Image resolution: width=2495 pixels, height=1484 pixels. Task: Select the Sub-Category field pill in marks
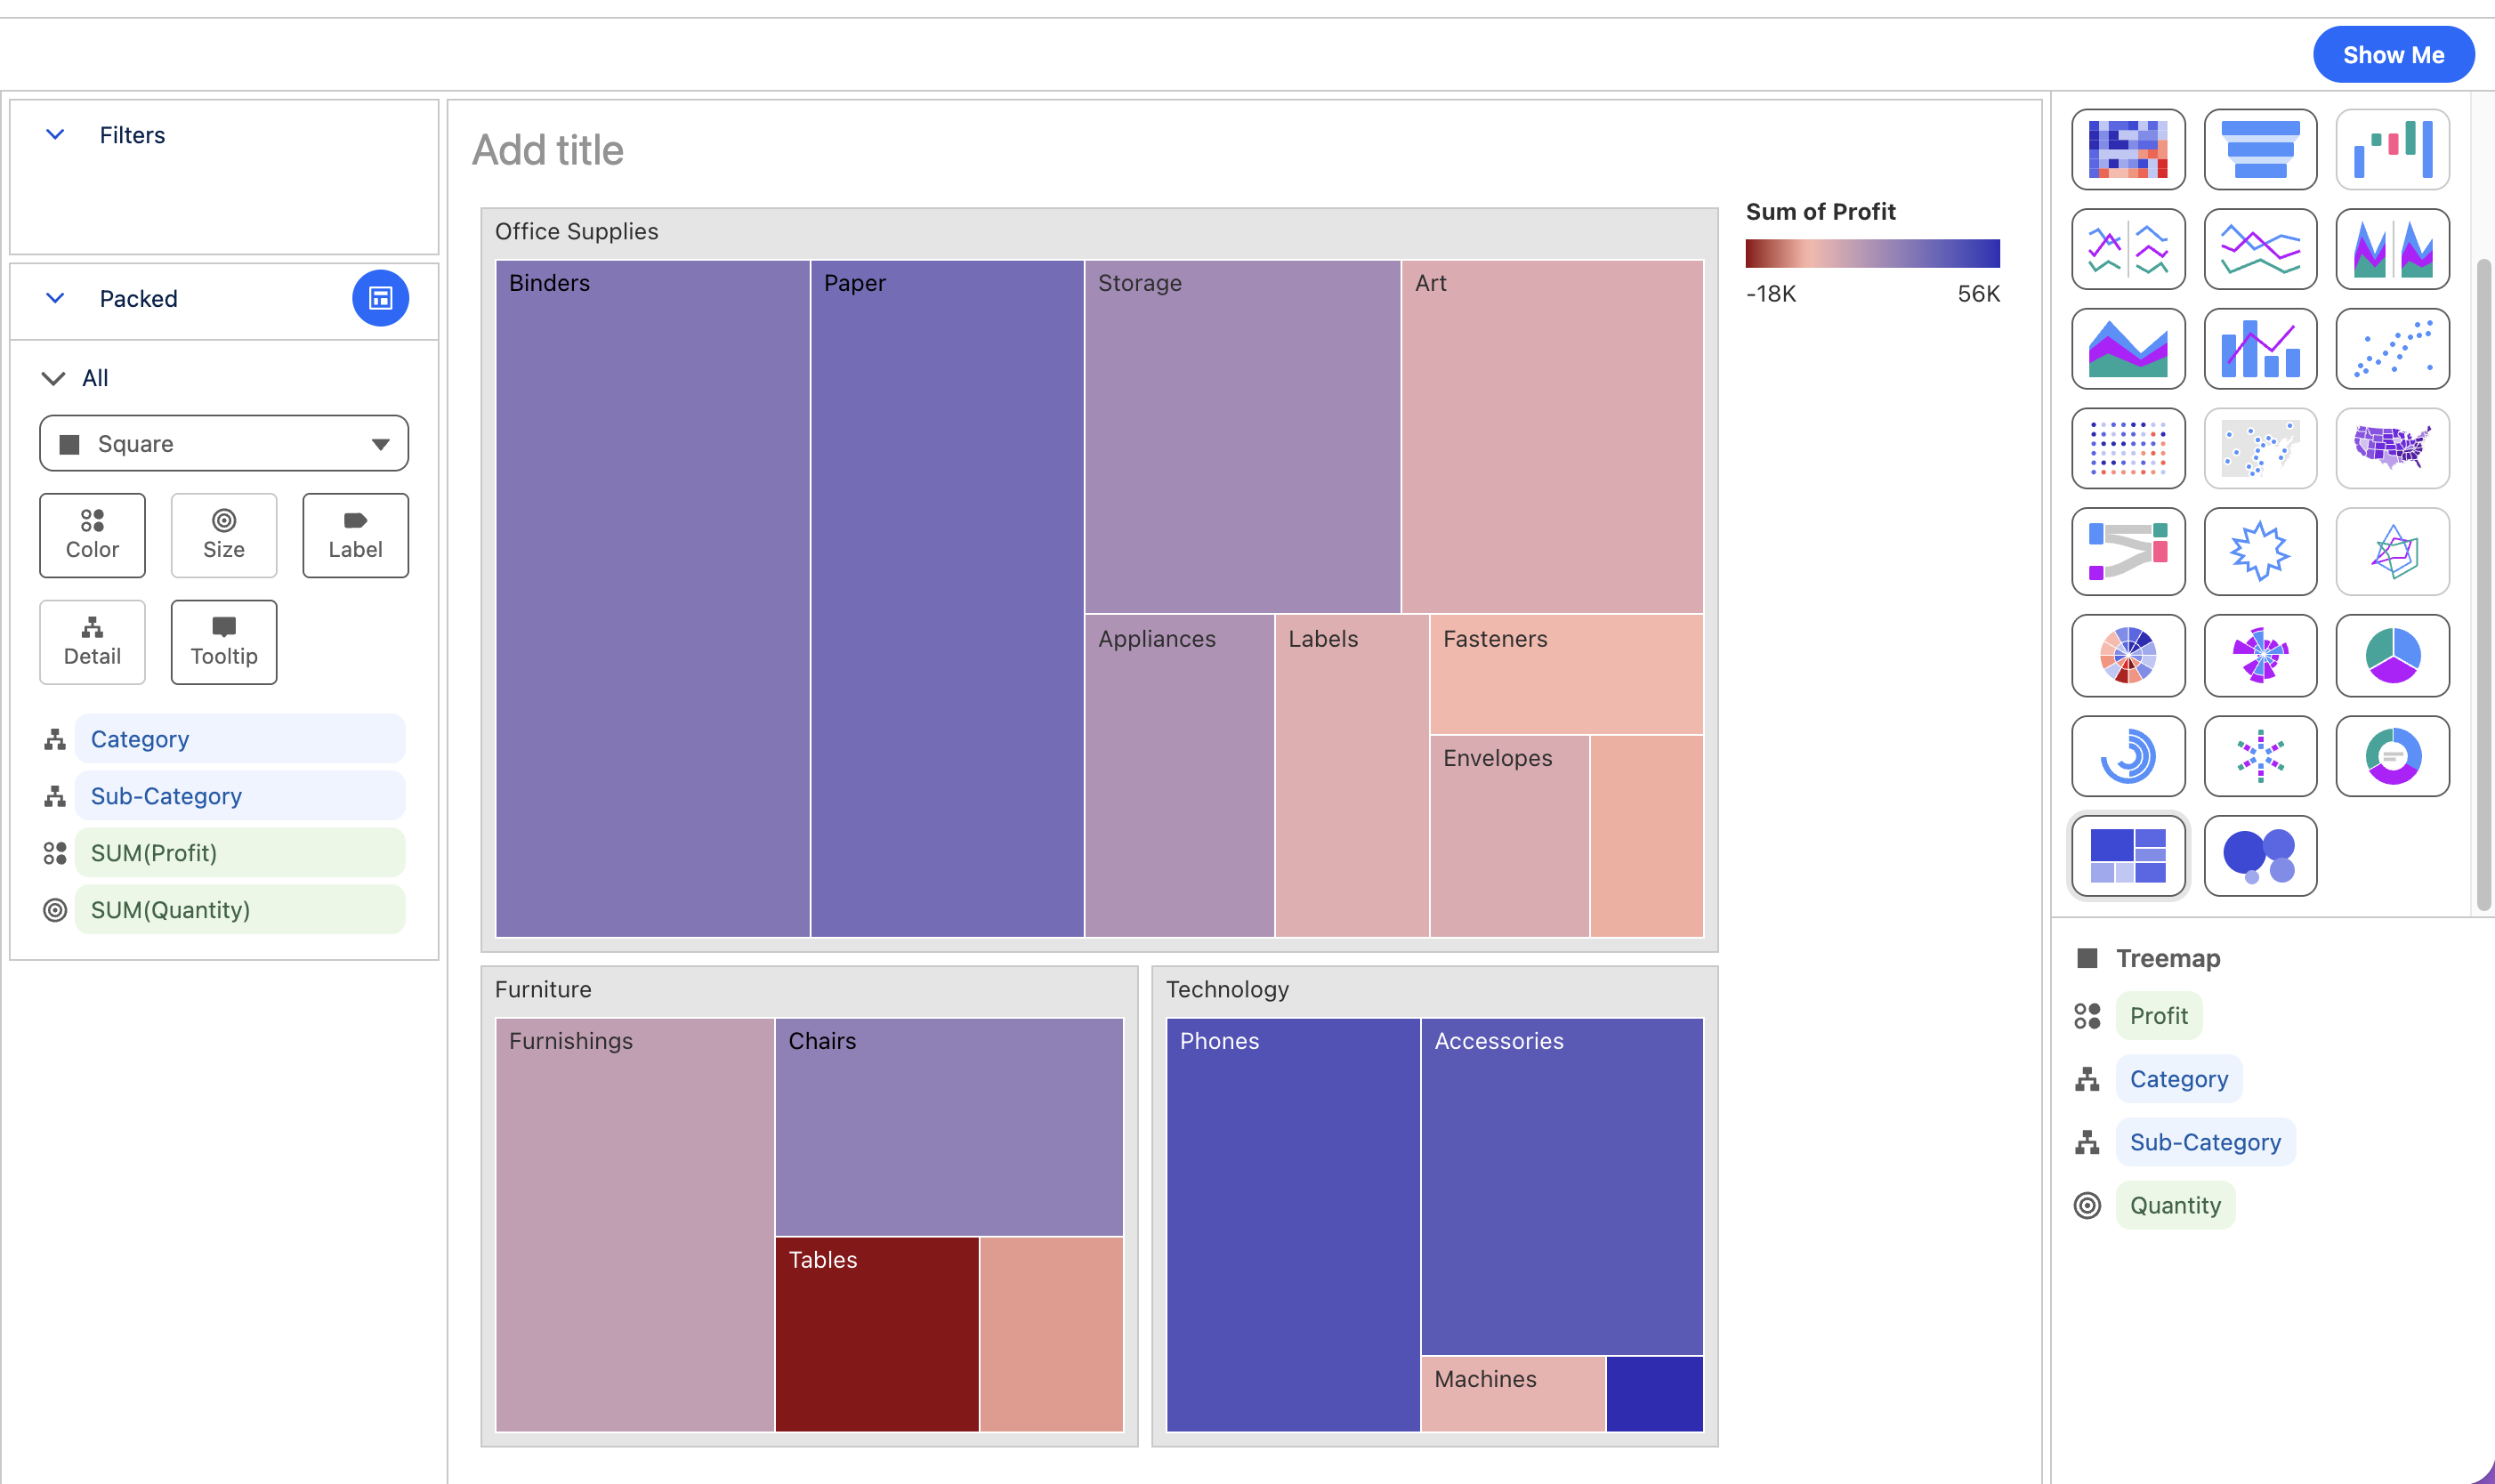pyautogui.click(x=240, y=796)
